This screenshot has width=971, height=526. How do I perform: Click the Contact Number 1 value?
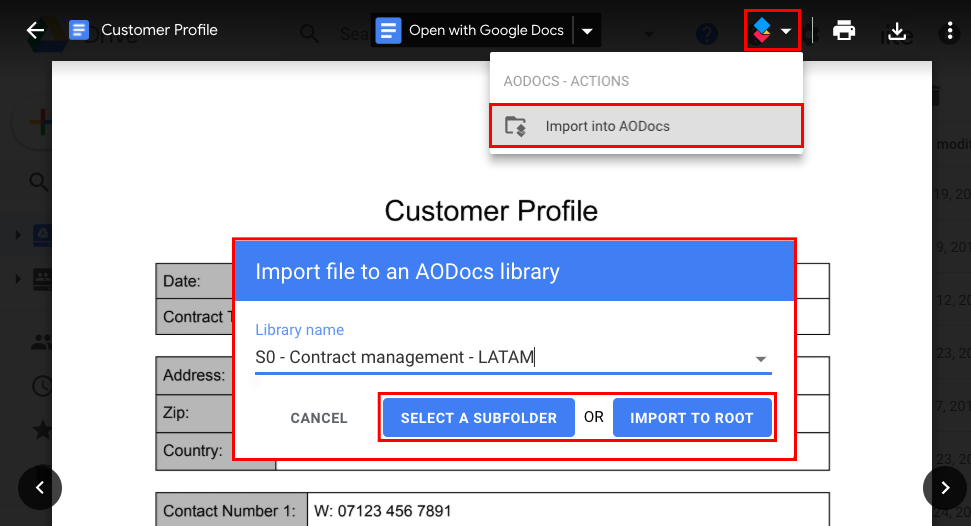click(383, 511)
